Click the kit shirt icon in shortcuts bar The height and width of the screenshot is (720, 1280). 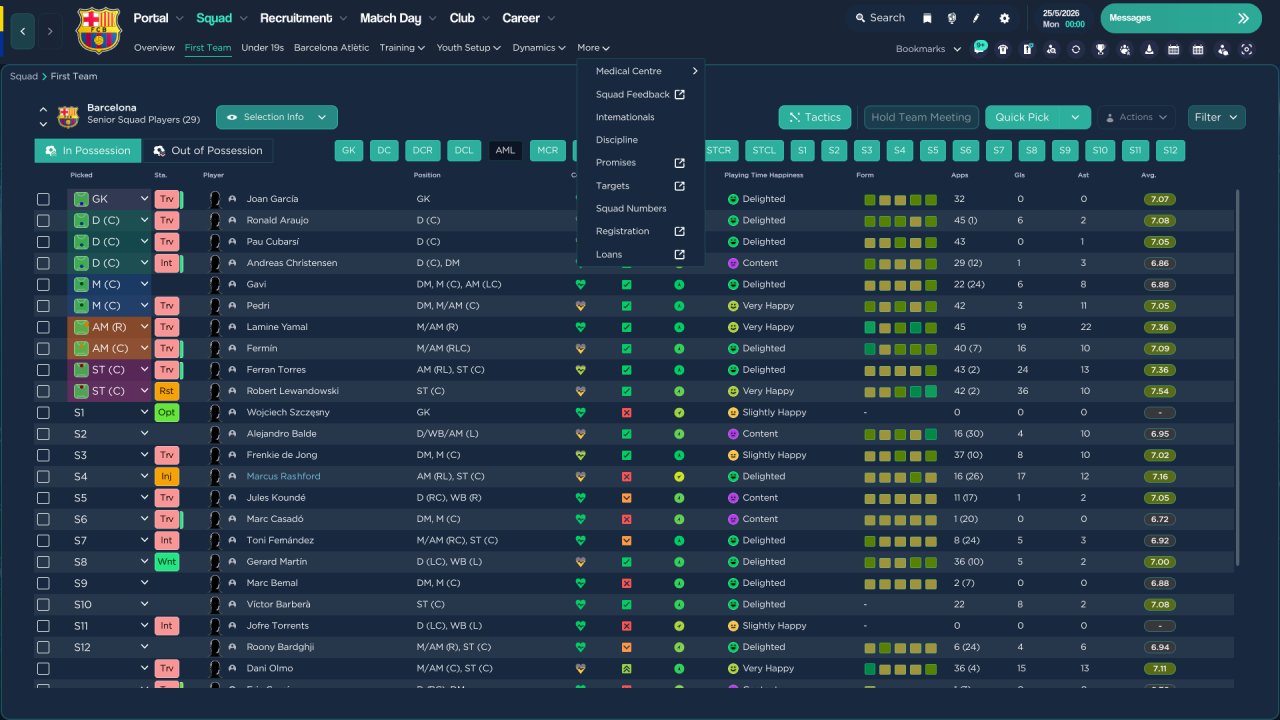tap(1003, 49)
